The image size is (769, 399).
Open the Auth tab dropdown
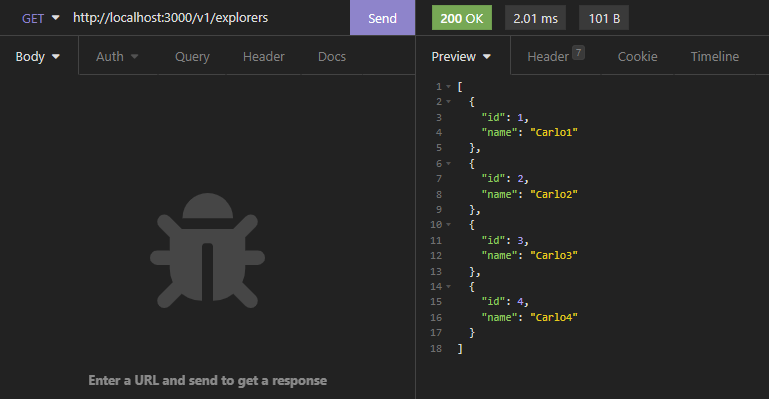pos(117,56)
